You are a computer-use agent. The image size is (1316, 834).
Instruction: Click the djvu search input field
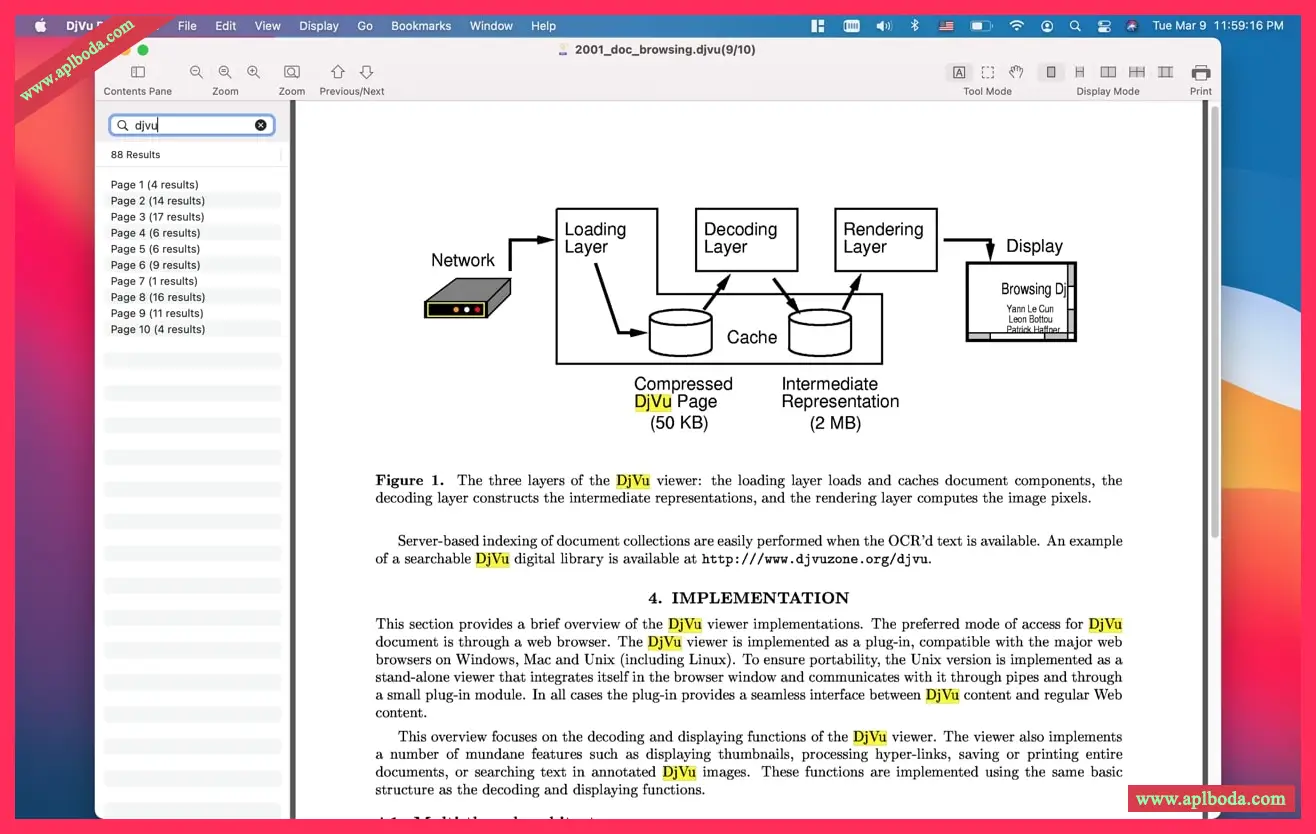coord(192,125)
